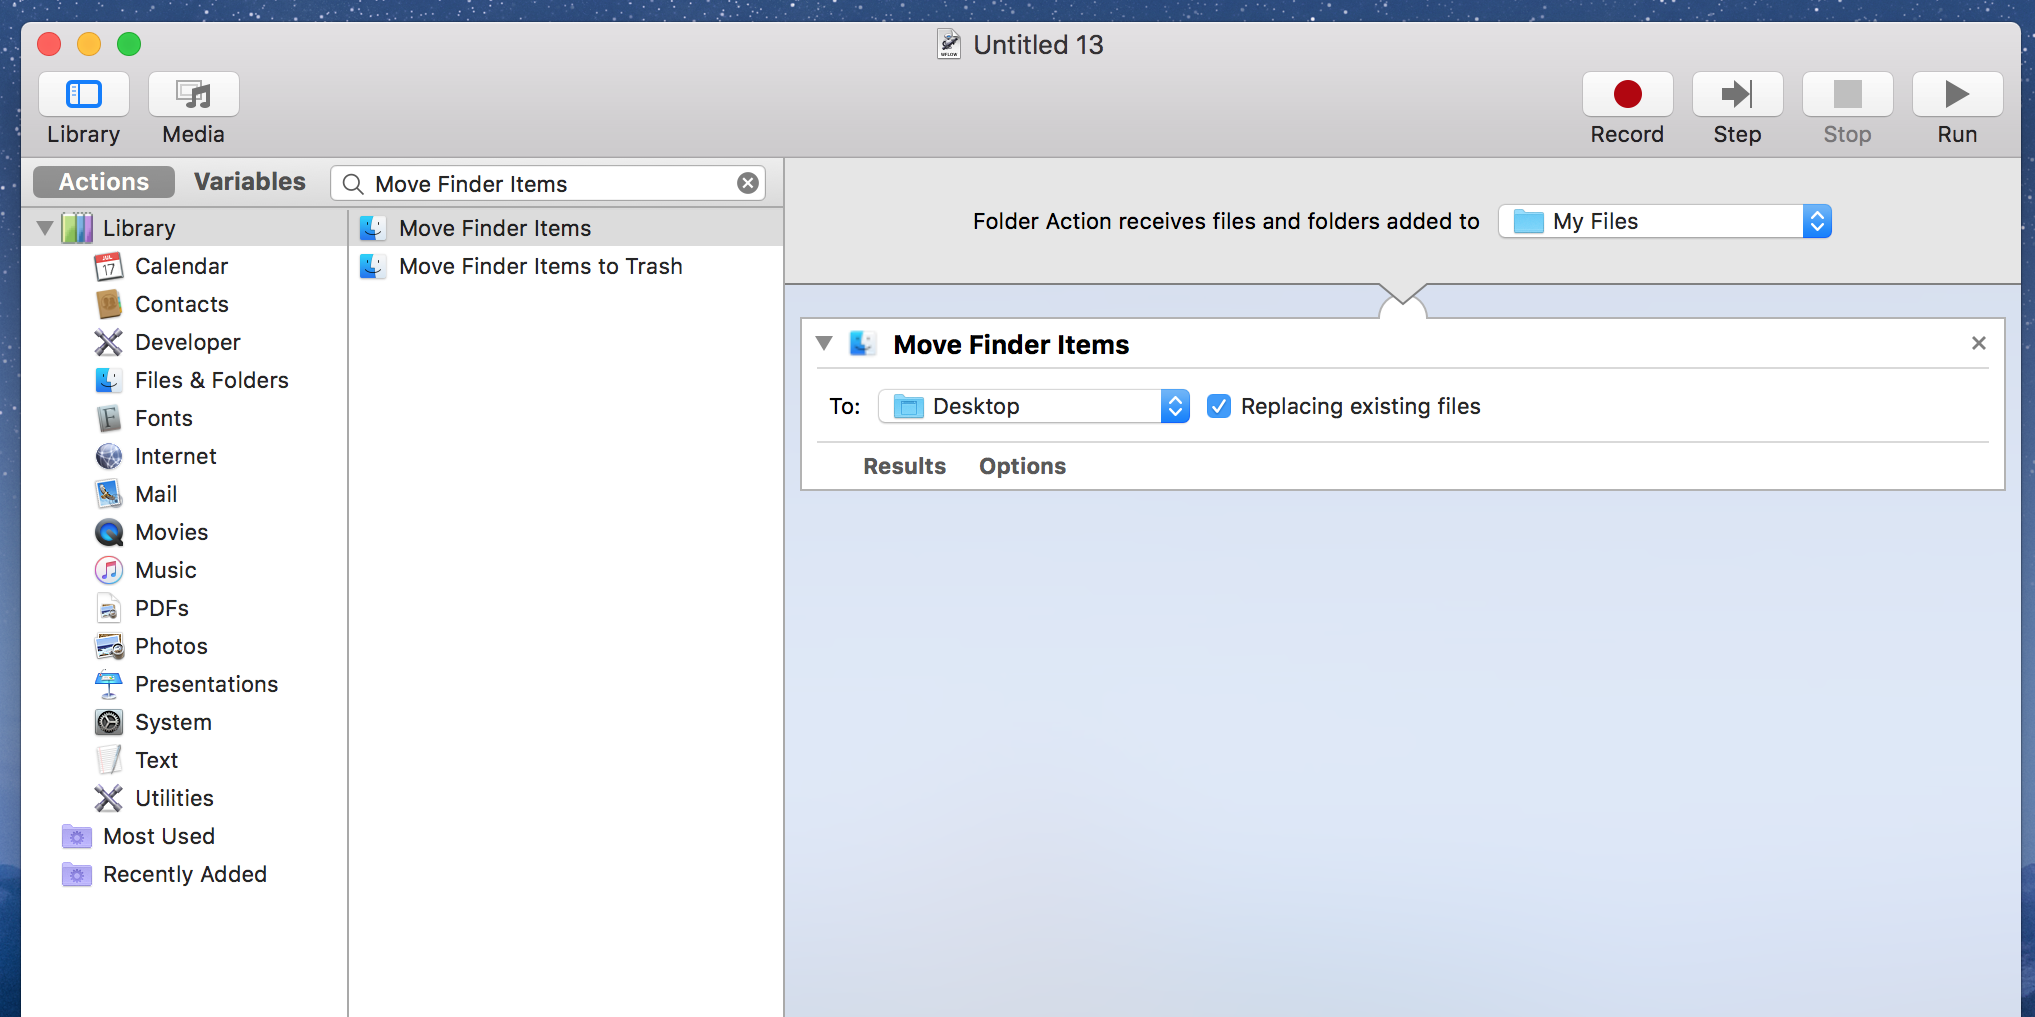
Task: Select the Calendar category in the Library sidebar
Action: (x=181, y=266)
